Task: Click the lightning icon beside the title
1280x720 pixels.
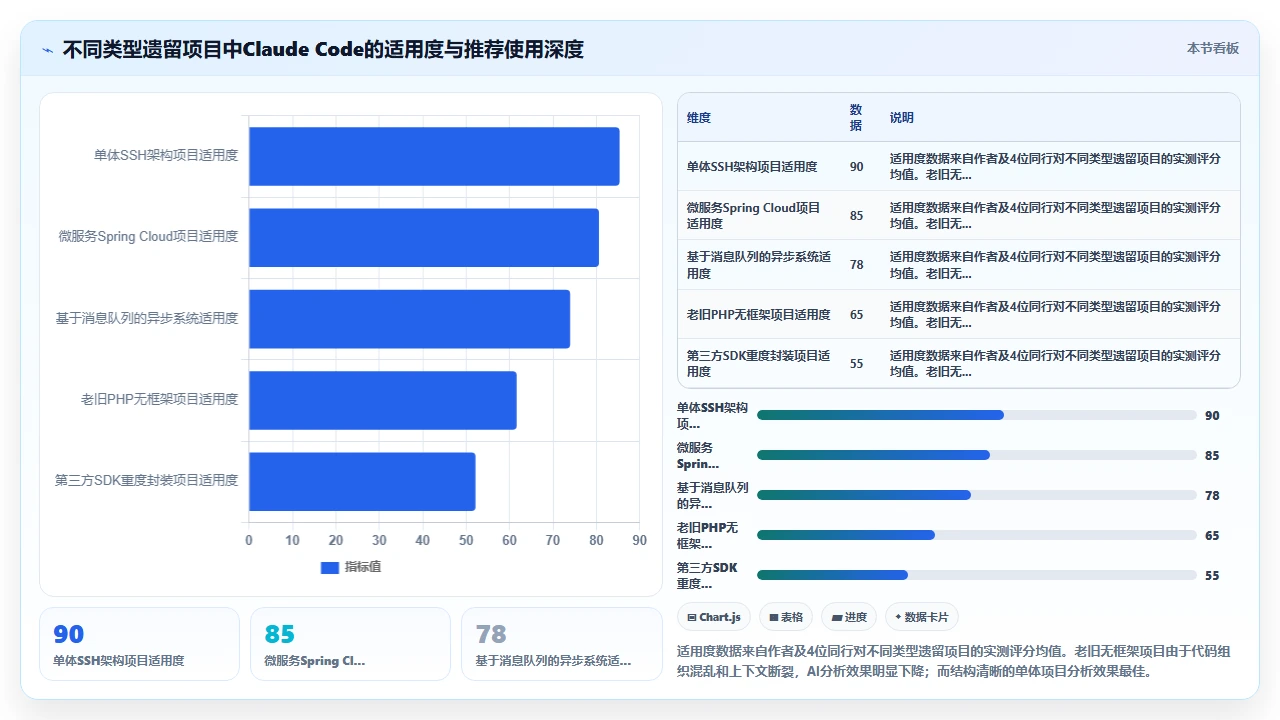Action: point(48,50)
